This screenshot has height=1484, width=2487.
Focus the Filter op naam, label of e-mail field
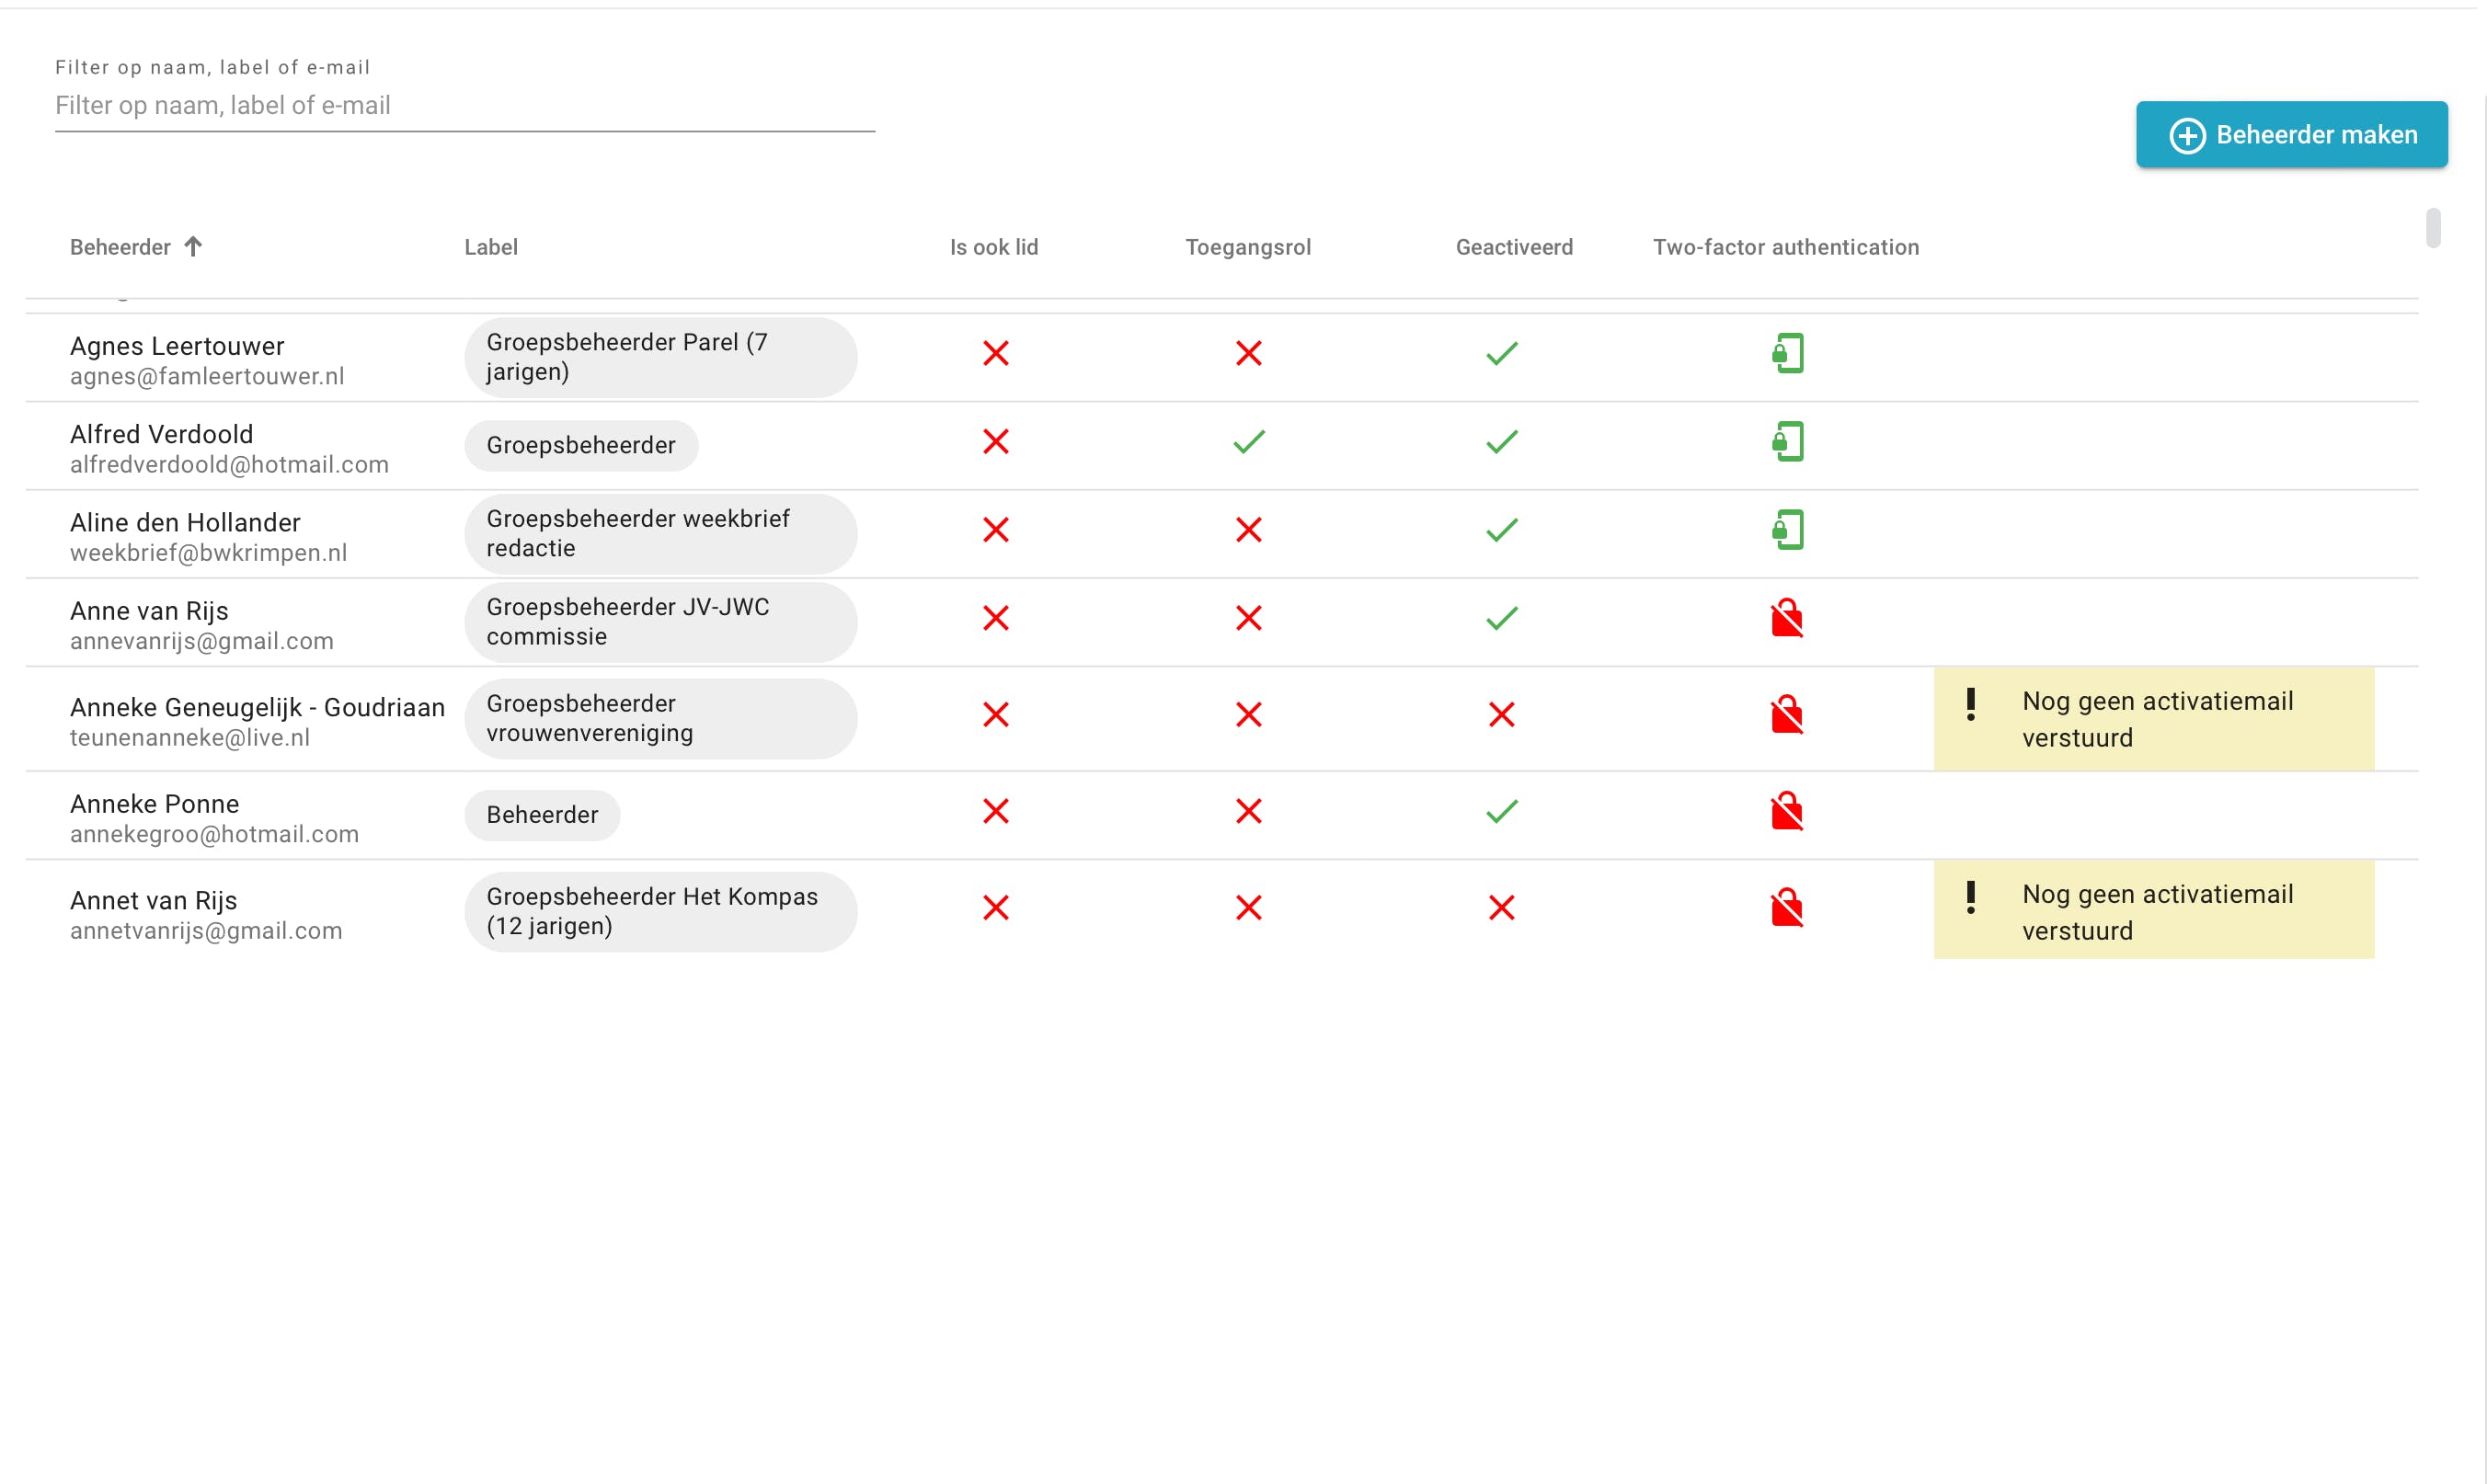pyautogui.click(x=464, y=106)
